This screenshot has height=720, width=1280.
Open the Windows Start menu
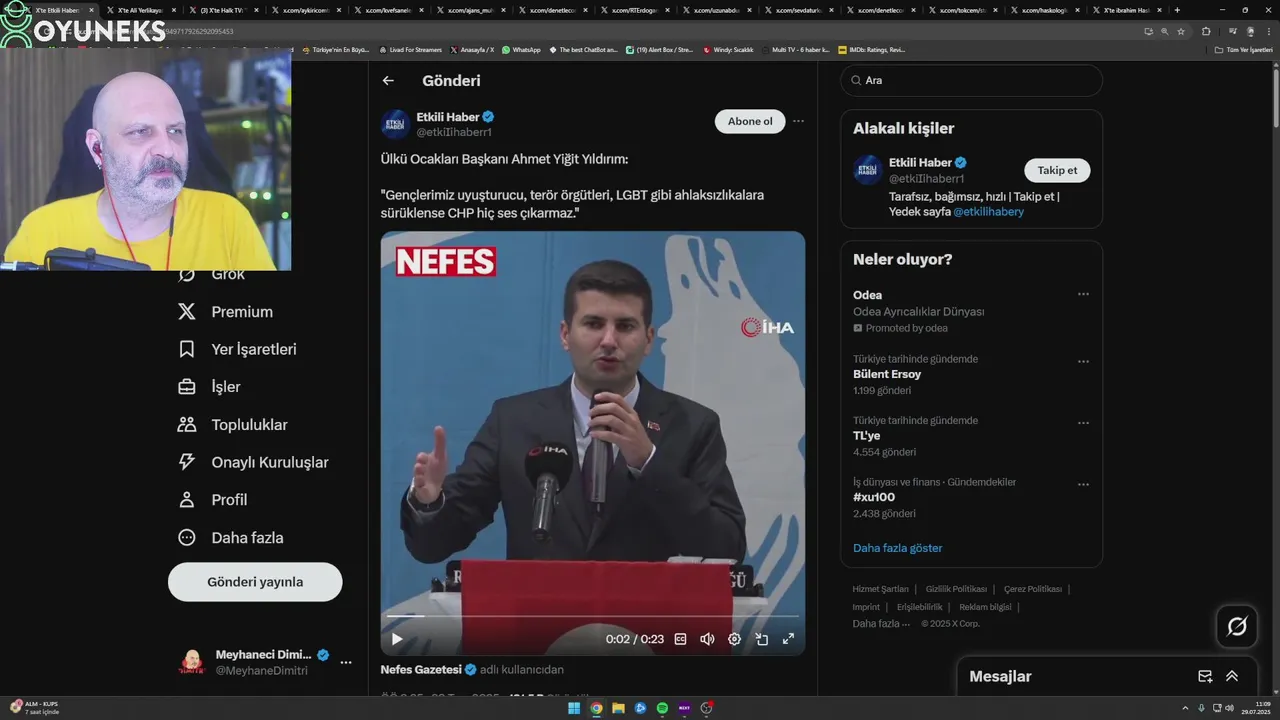(x=574, y=708)
